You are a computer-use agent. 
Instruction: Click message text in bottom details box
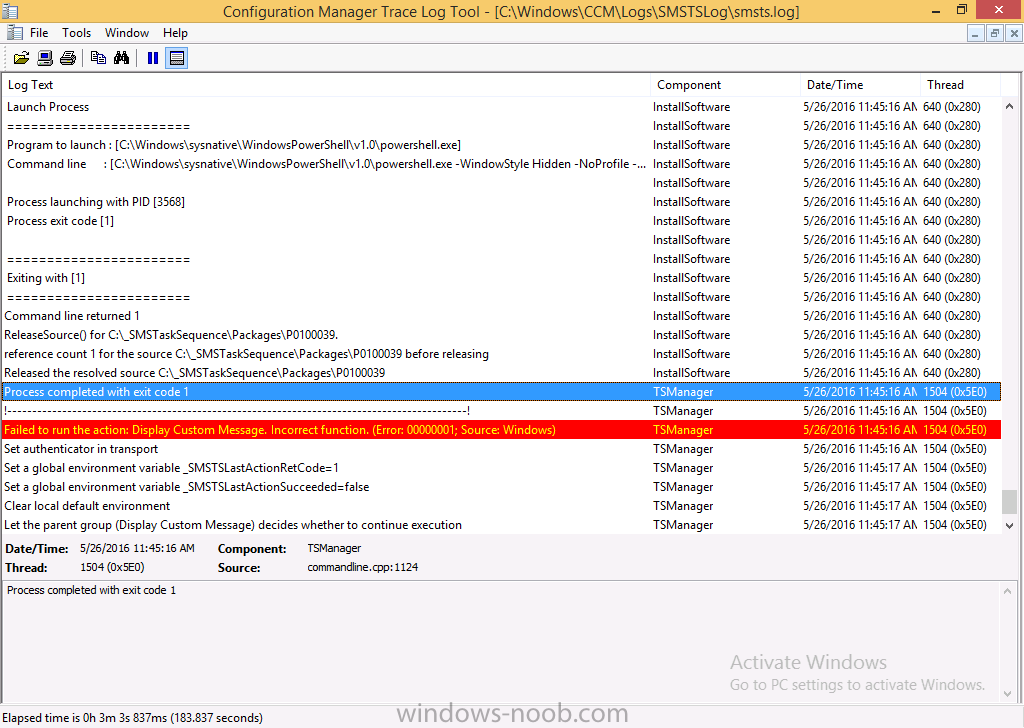pos(91,590)
